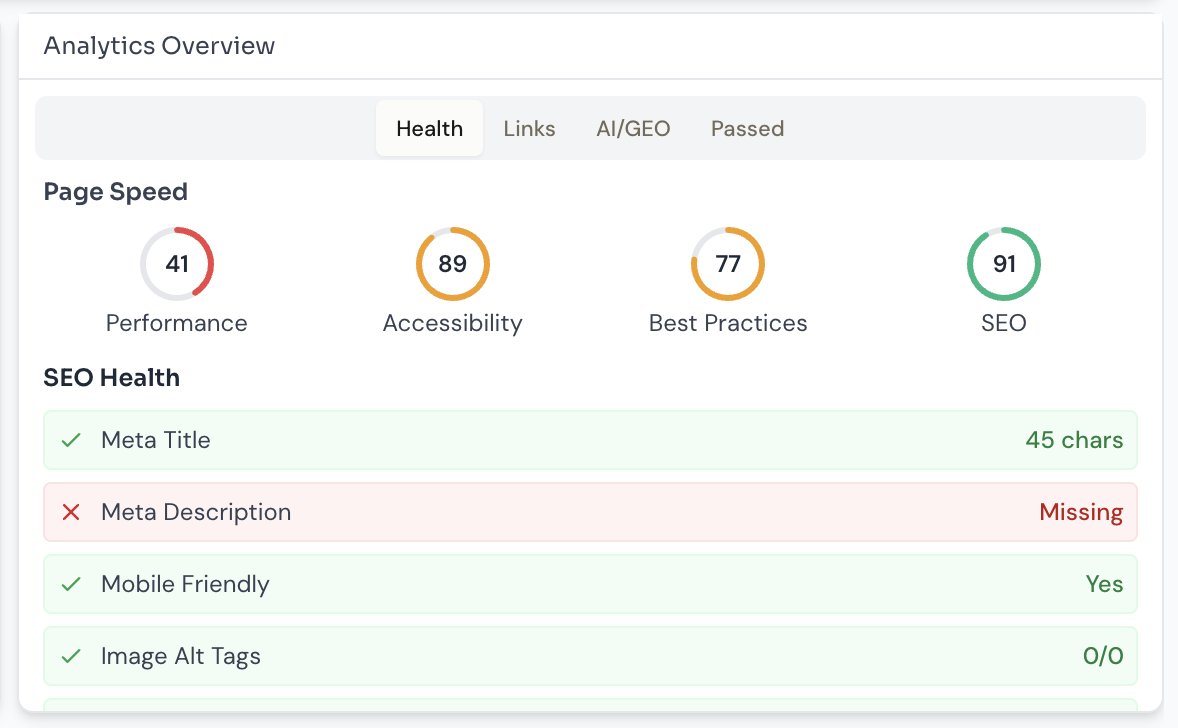The image size is (1178, 728).
Task: Click the Analytics Overview heading
Action: pyautogui.click(x=159, y=46)
